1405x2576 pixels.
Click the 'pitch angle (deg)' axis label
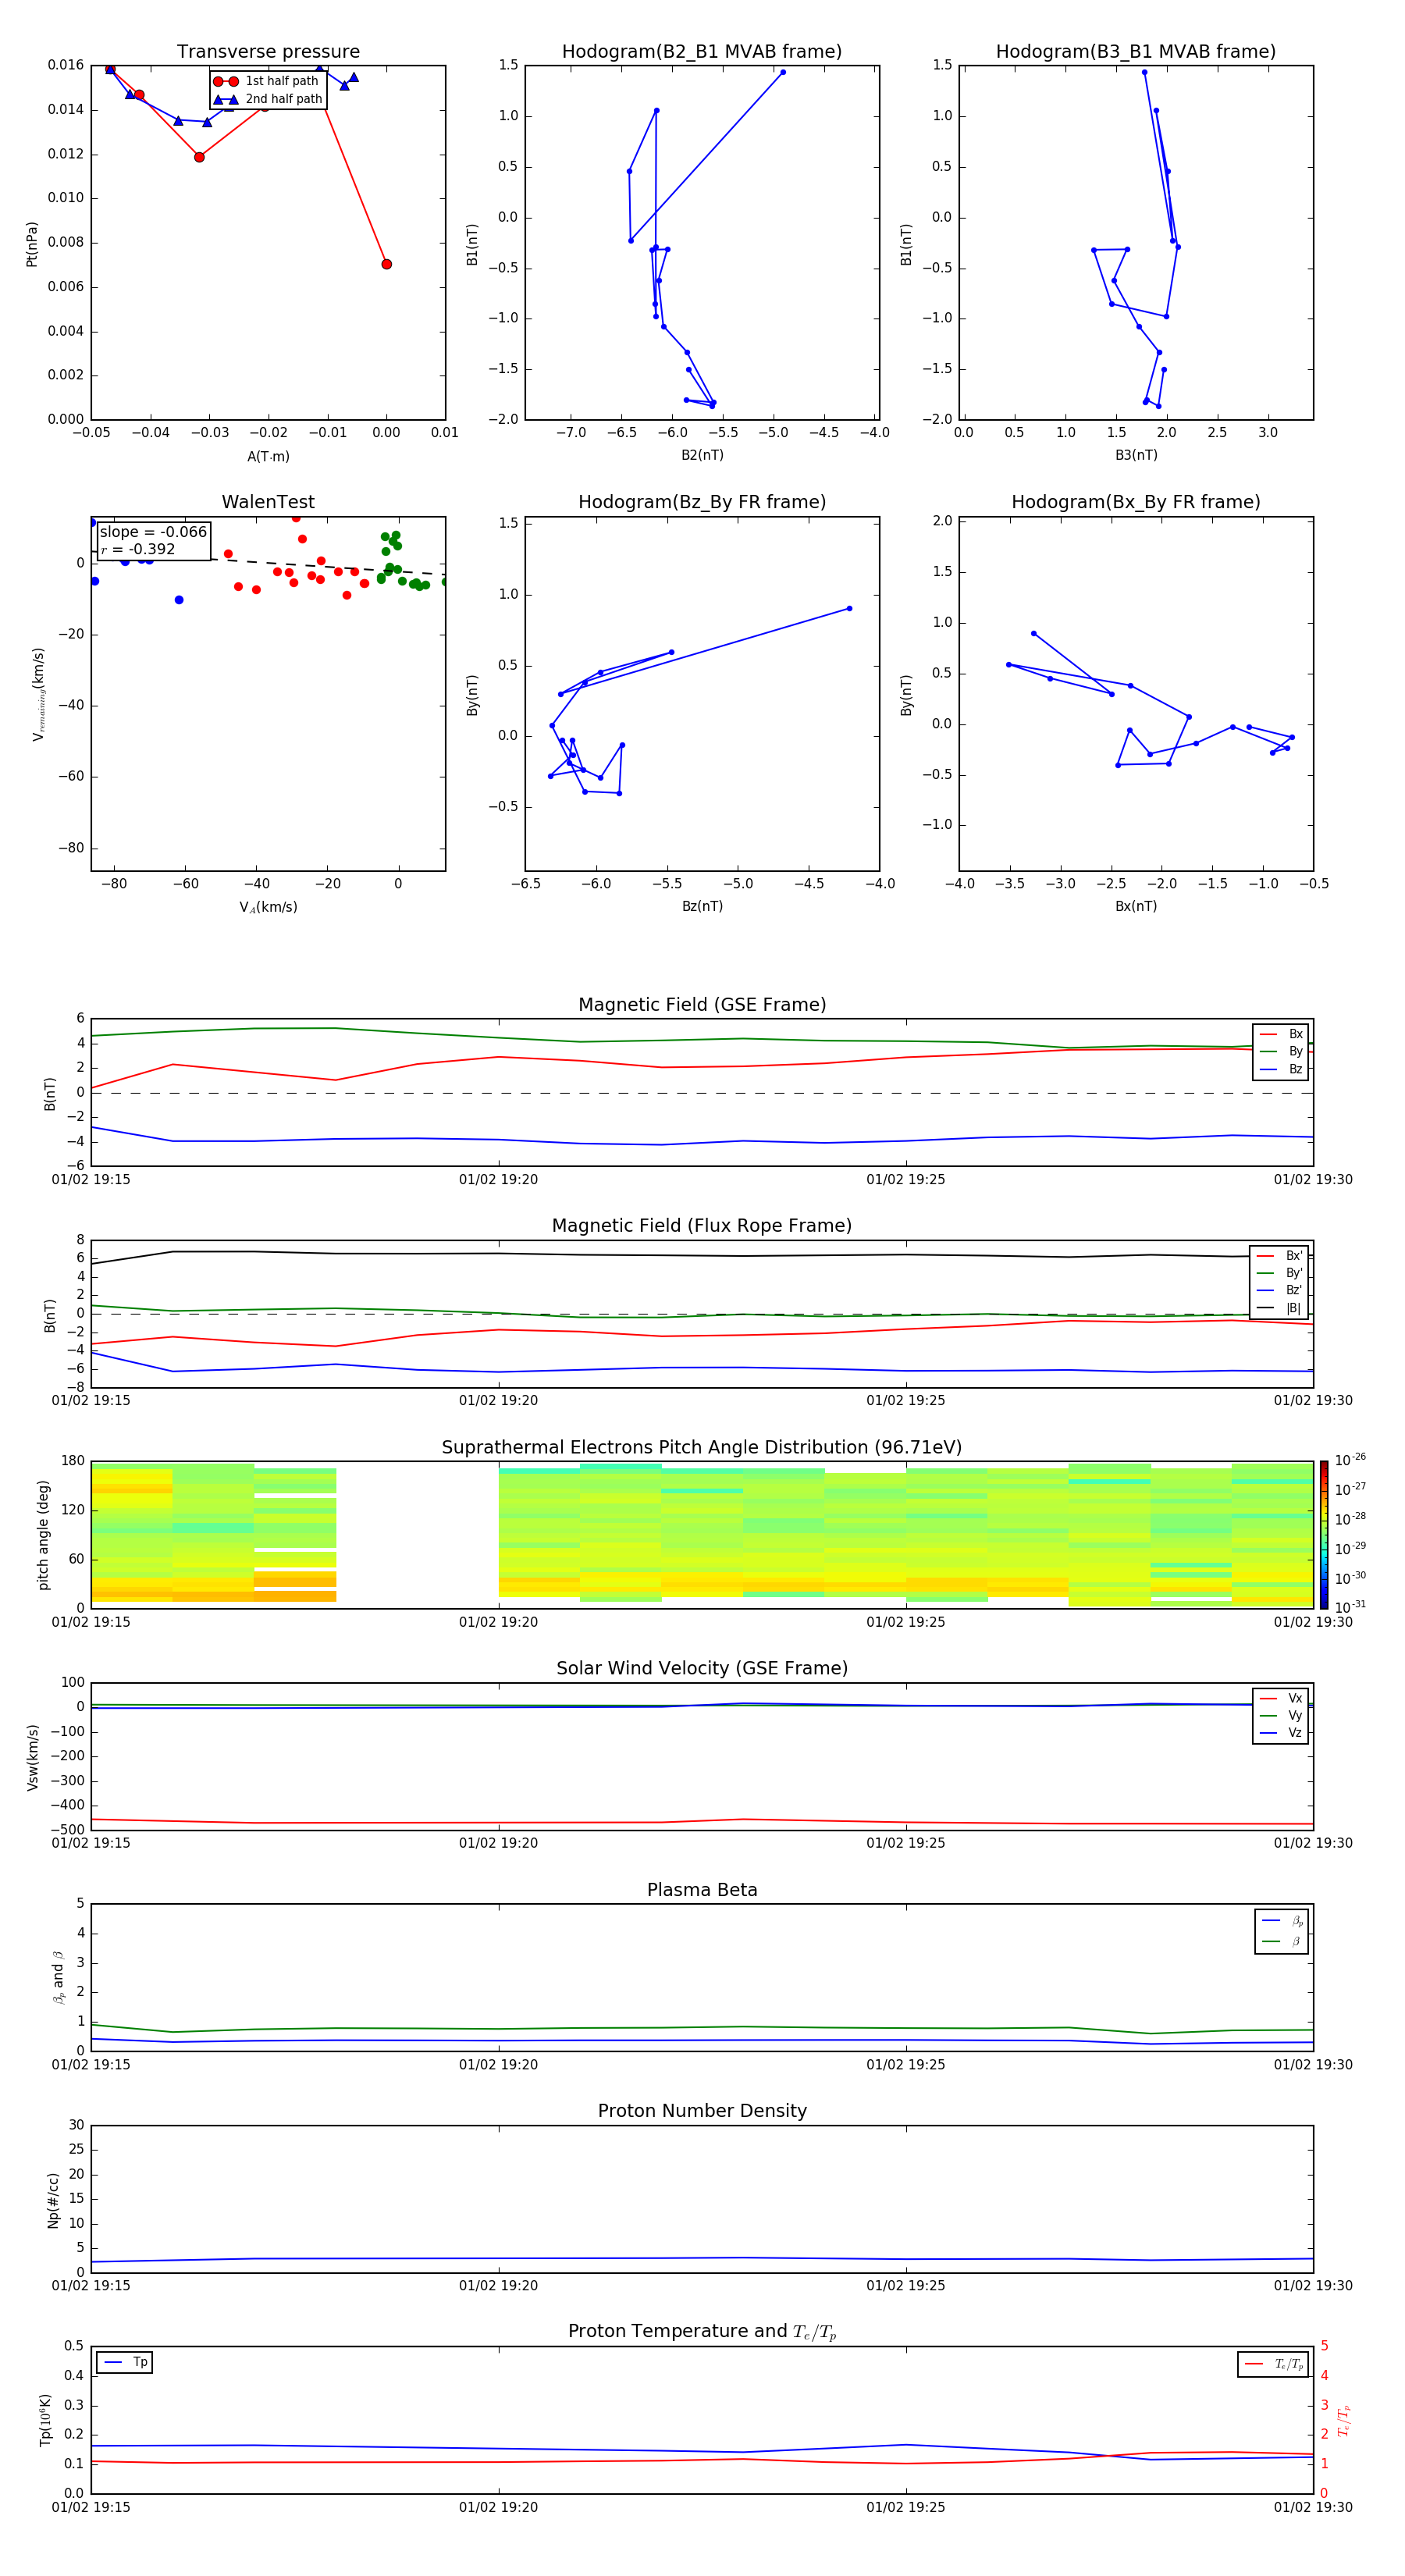point(43,1535)
